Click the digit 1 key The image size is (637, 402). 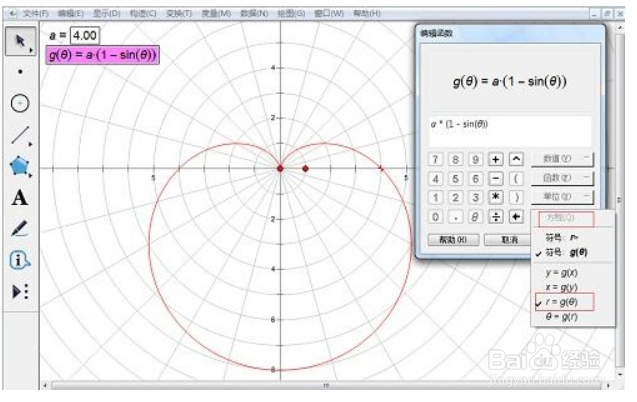[x=435, y=197]
